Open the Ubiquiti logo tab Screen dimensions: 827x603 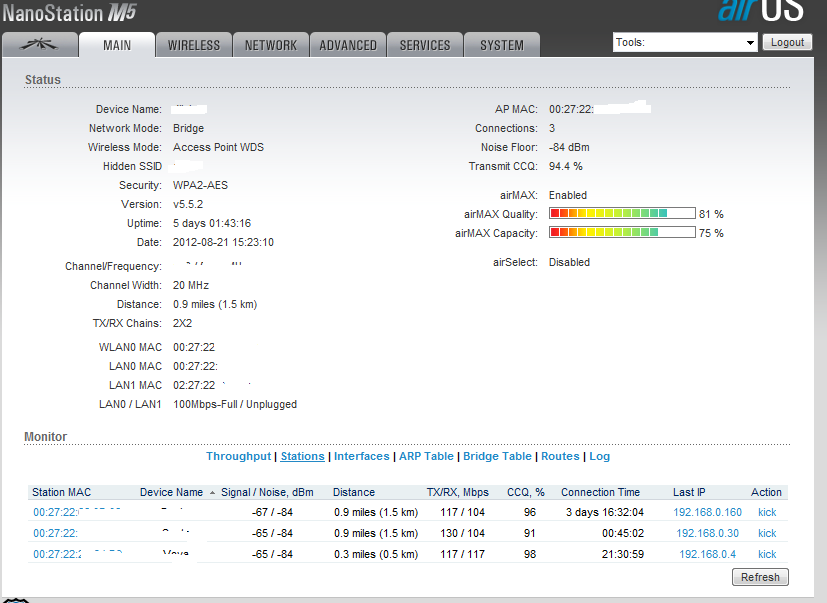click(x=40, y=45)
